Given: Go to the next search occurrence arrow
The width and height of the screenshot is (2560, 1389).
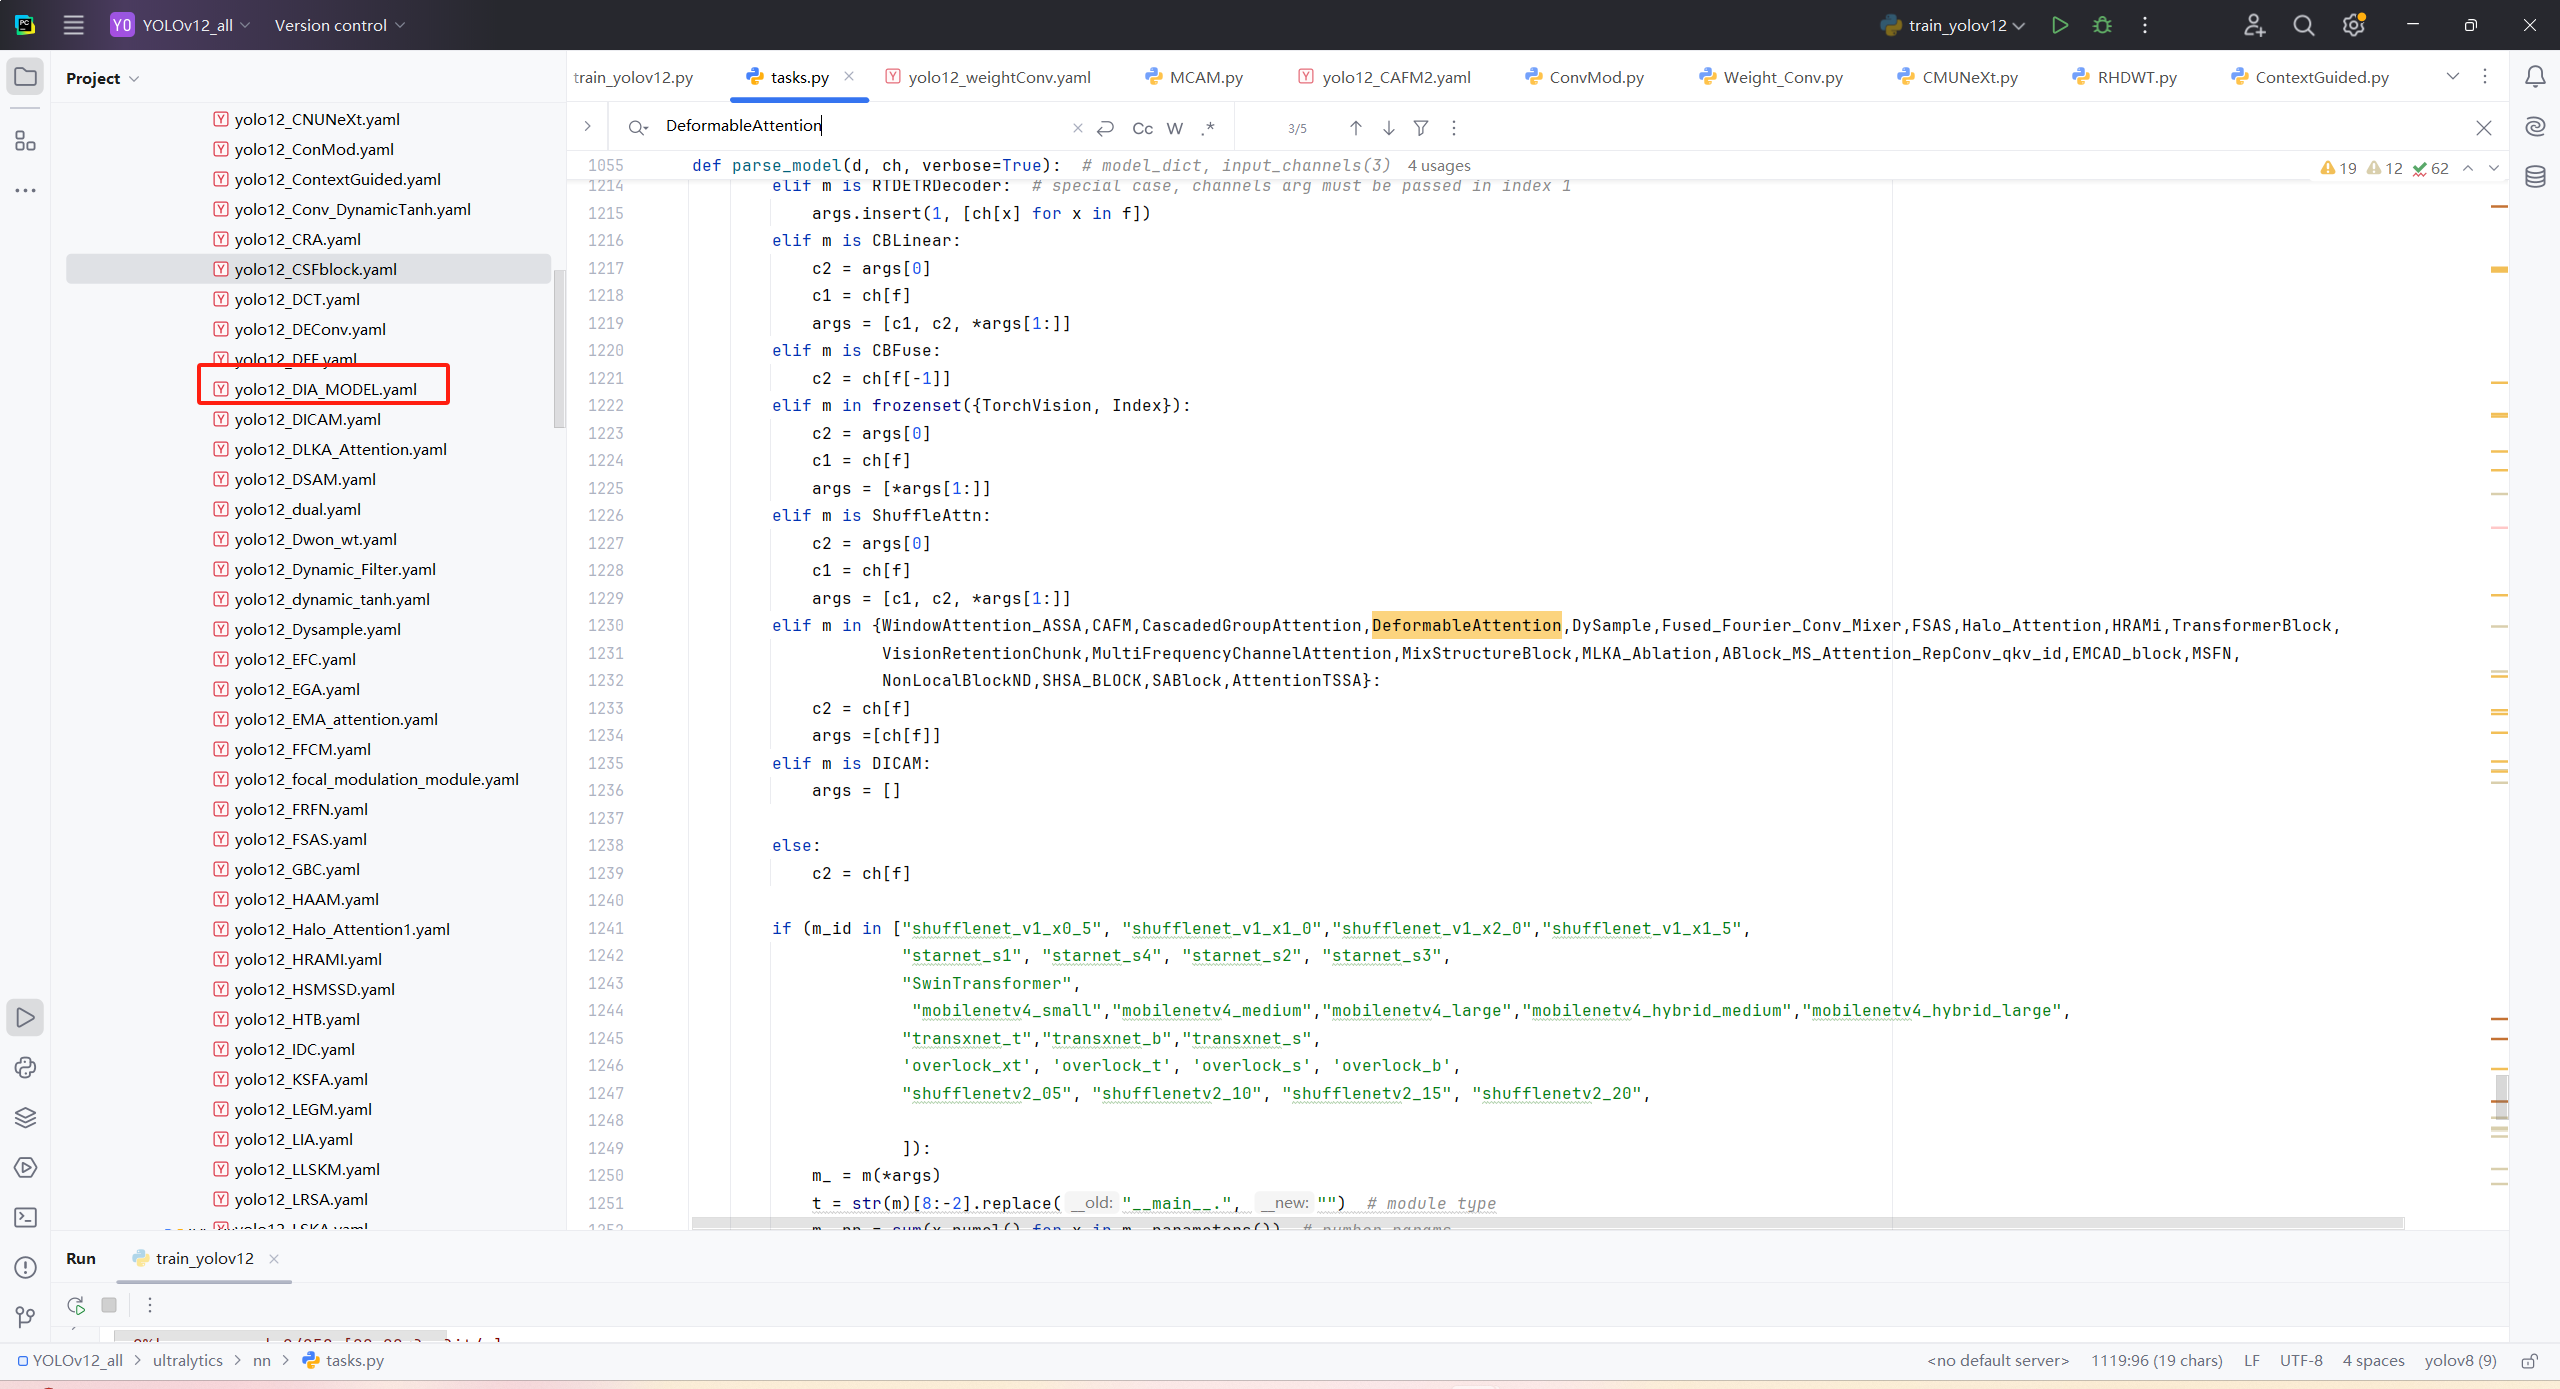Looking at the screenshot, I should click(x=1388, y=128).
